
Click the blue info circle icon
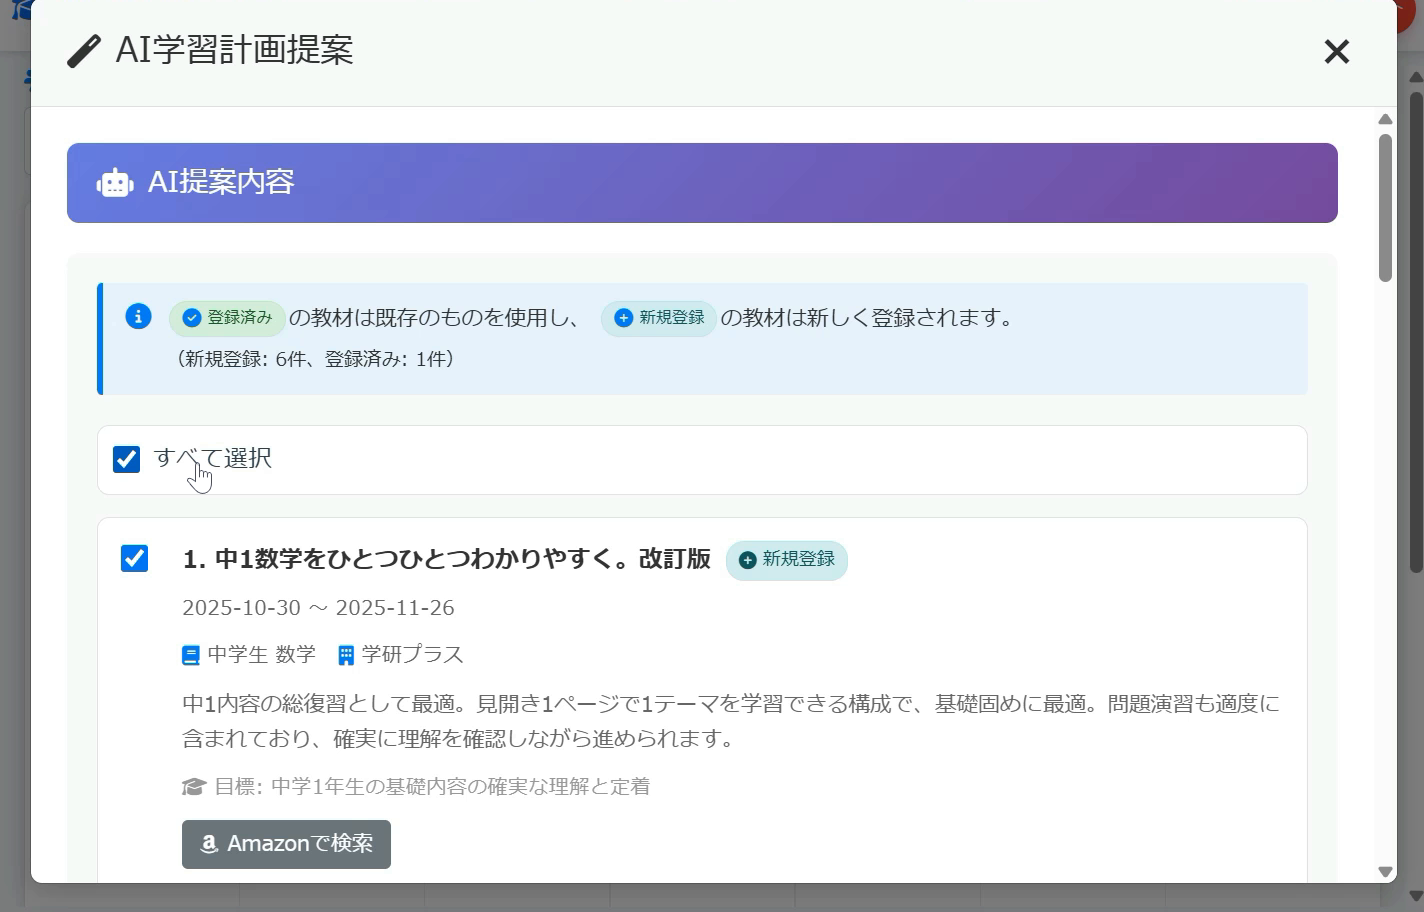point(138,316)
